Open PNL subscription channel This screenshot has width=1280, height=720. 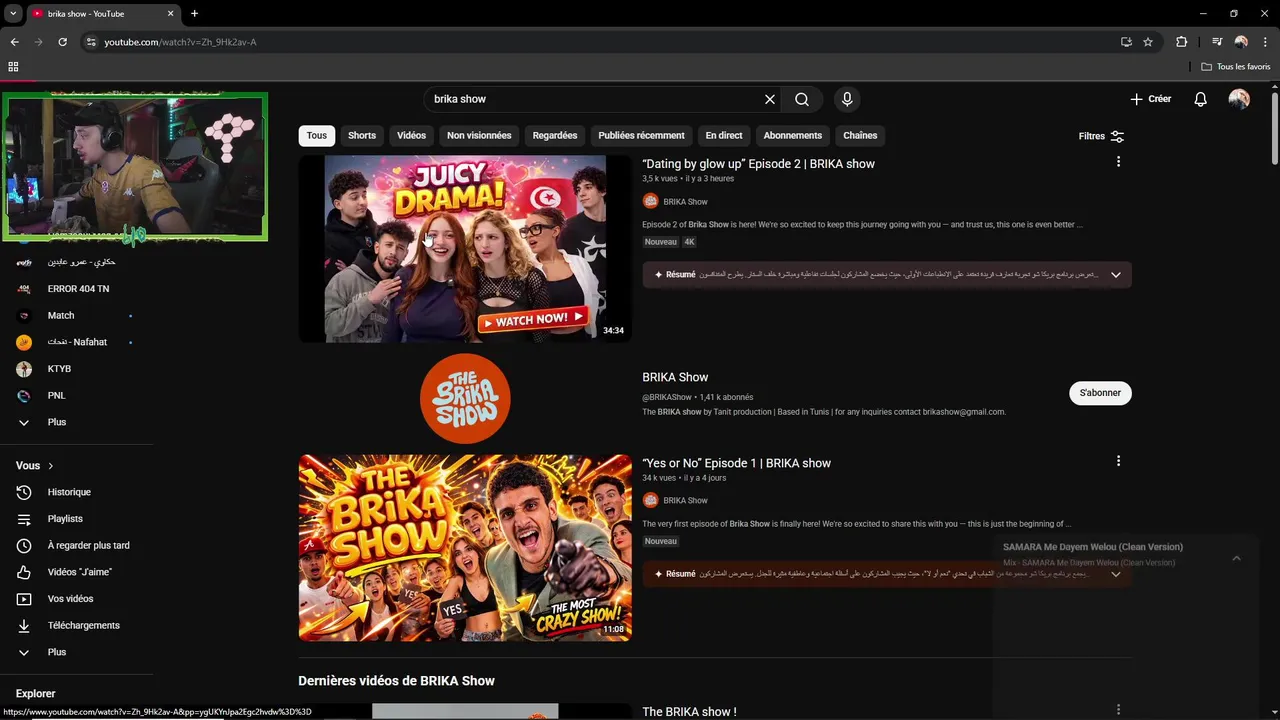click(x=56, y=396)
